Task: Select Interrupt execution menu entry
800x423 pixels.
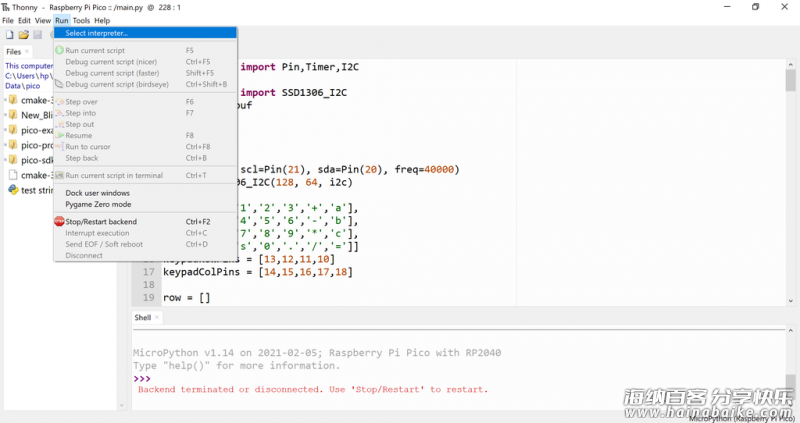Action: tap(145, 233)
